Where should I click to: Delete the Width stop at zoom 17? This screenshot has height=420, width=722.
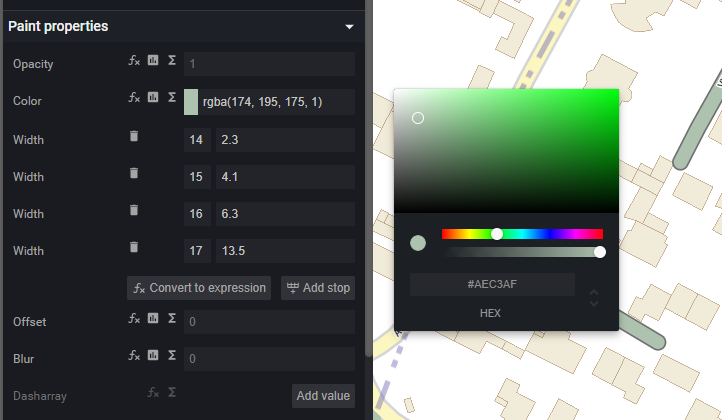(134, 247)
